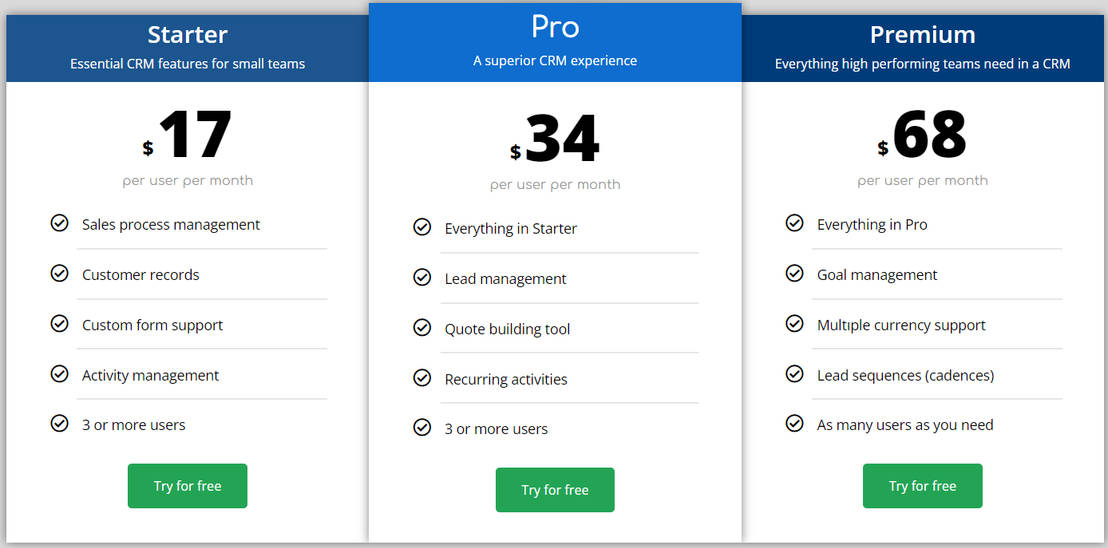Click checkmark icon beside Pro's 3 or more users
Image resolution: width=1108 pixels, height=548 pixels.
(x=422, y=427)
